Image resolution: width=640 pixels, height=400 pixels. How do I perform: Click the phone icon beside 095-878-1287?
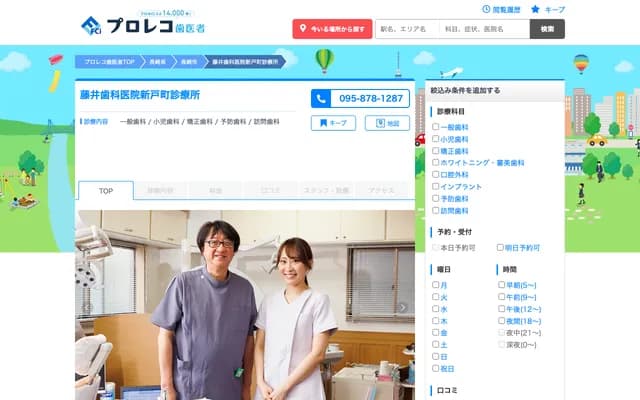(320, 99)
